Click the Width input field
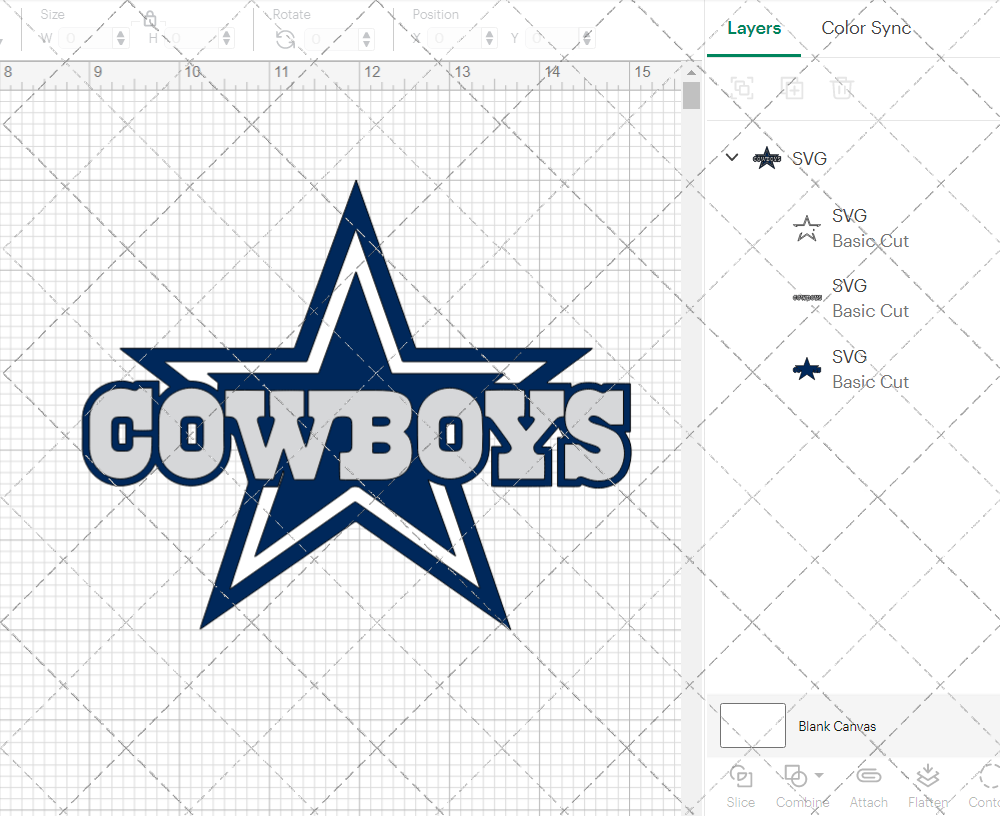The width and height of the screenshot is (1000, 816). 86,39
